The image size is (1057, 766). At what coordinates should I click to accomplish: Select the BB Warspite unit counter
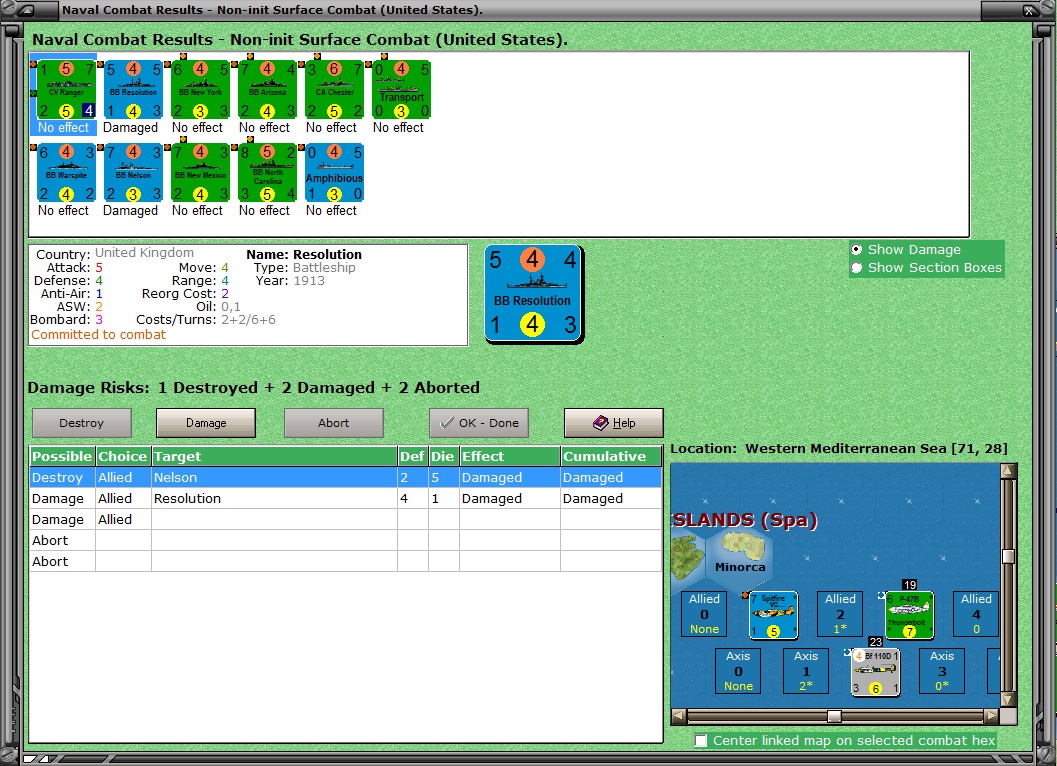pos(66,173)
